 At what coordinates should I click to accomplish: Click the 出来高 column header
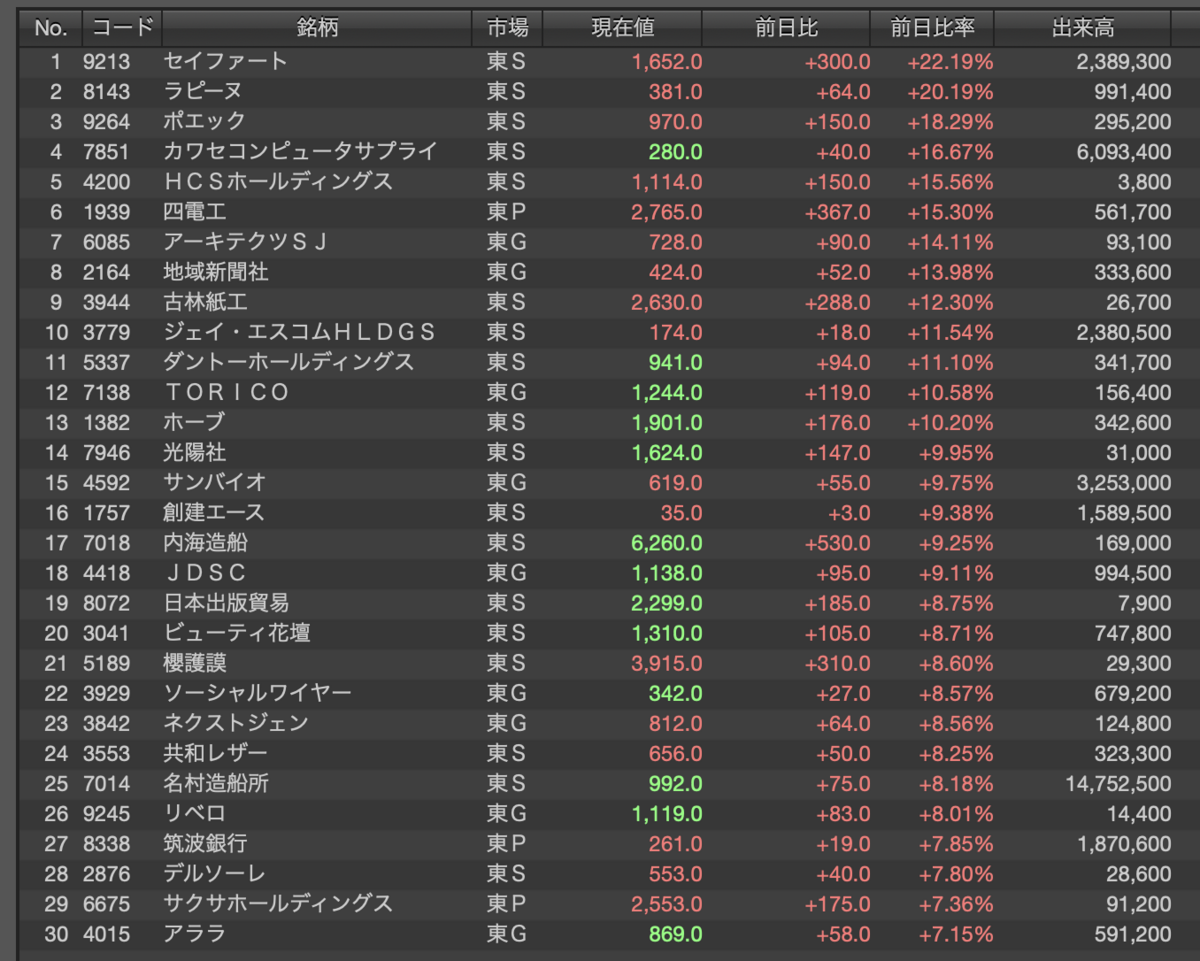click(x=1083, y=28)
